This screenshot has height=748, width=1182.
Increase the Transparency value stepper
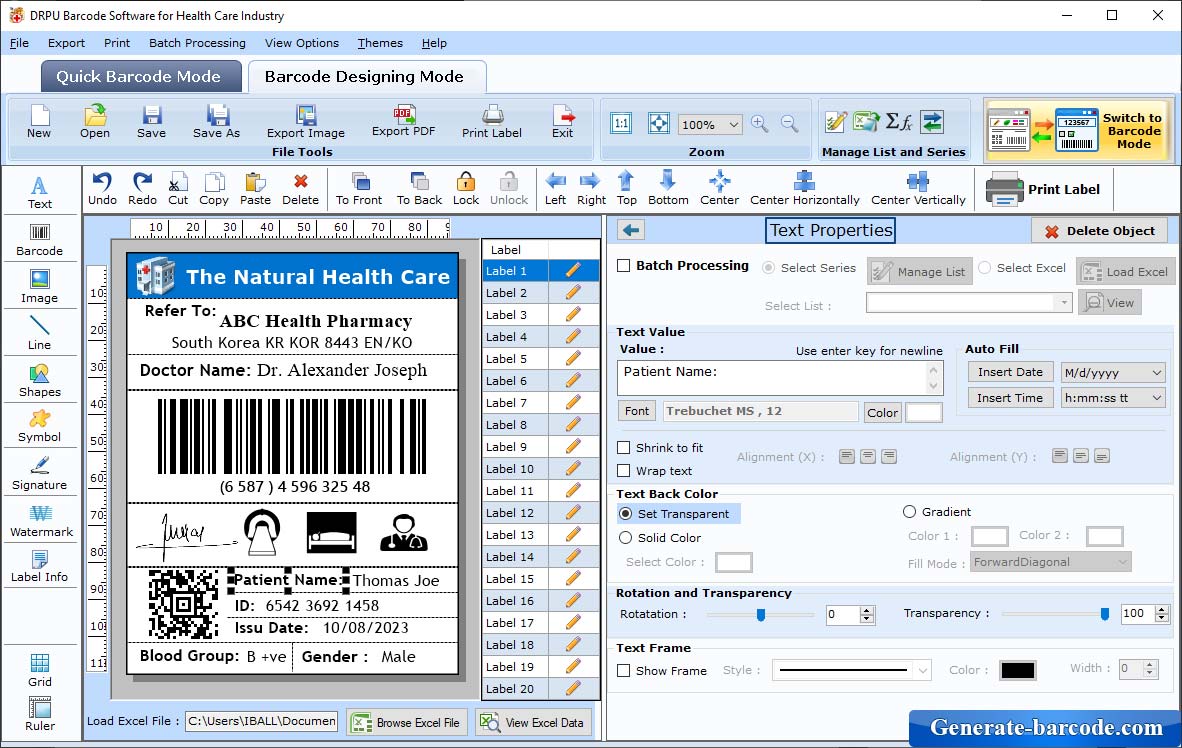point(1162,609)
